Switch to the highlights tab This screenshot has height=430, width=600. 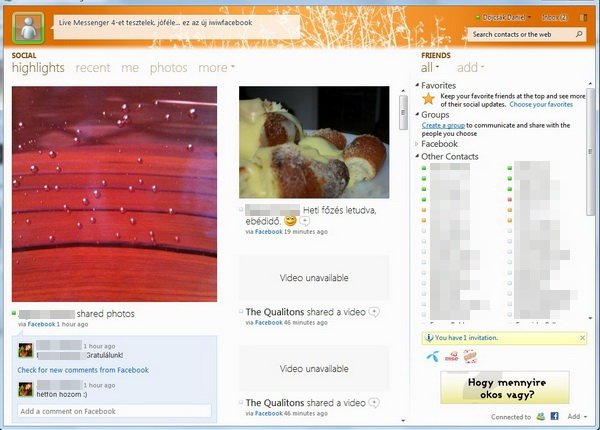click(x=38, y=68)
